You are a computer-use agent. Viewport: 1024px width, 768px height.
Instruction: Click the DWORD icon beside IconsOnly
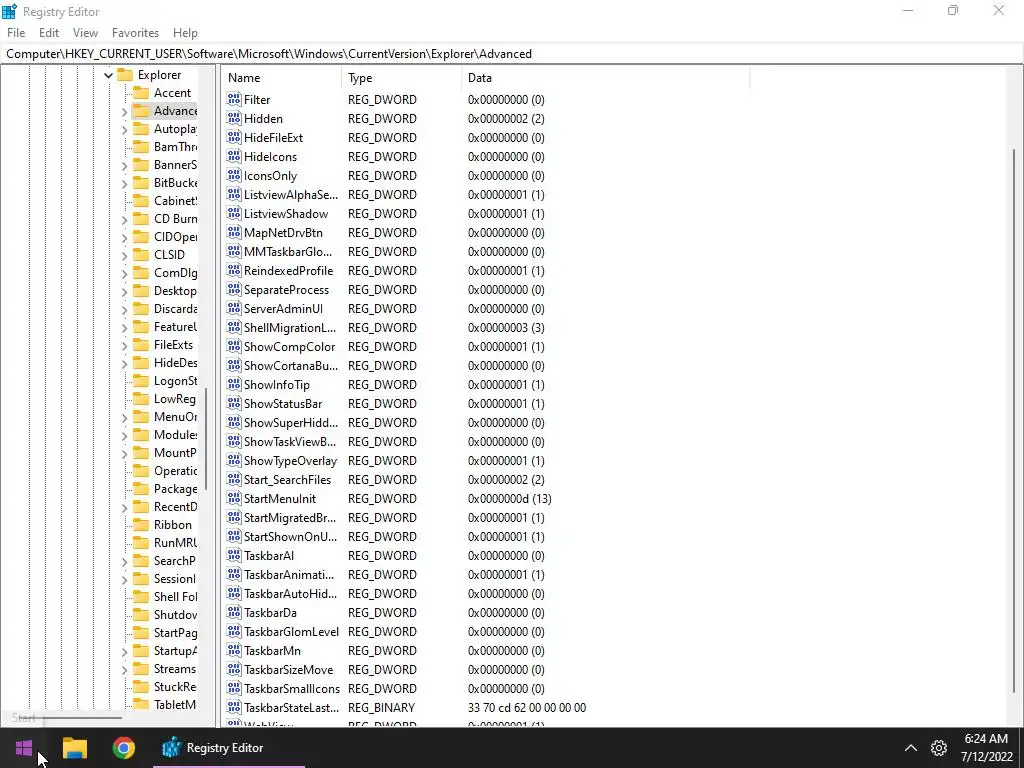click(x=234, y=175)
